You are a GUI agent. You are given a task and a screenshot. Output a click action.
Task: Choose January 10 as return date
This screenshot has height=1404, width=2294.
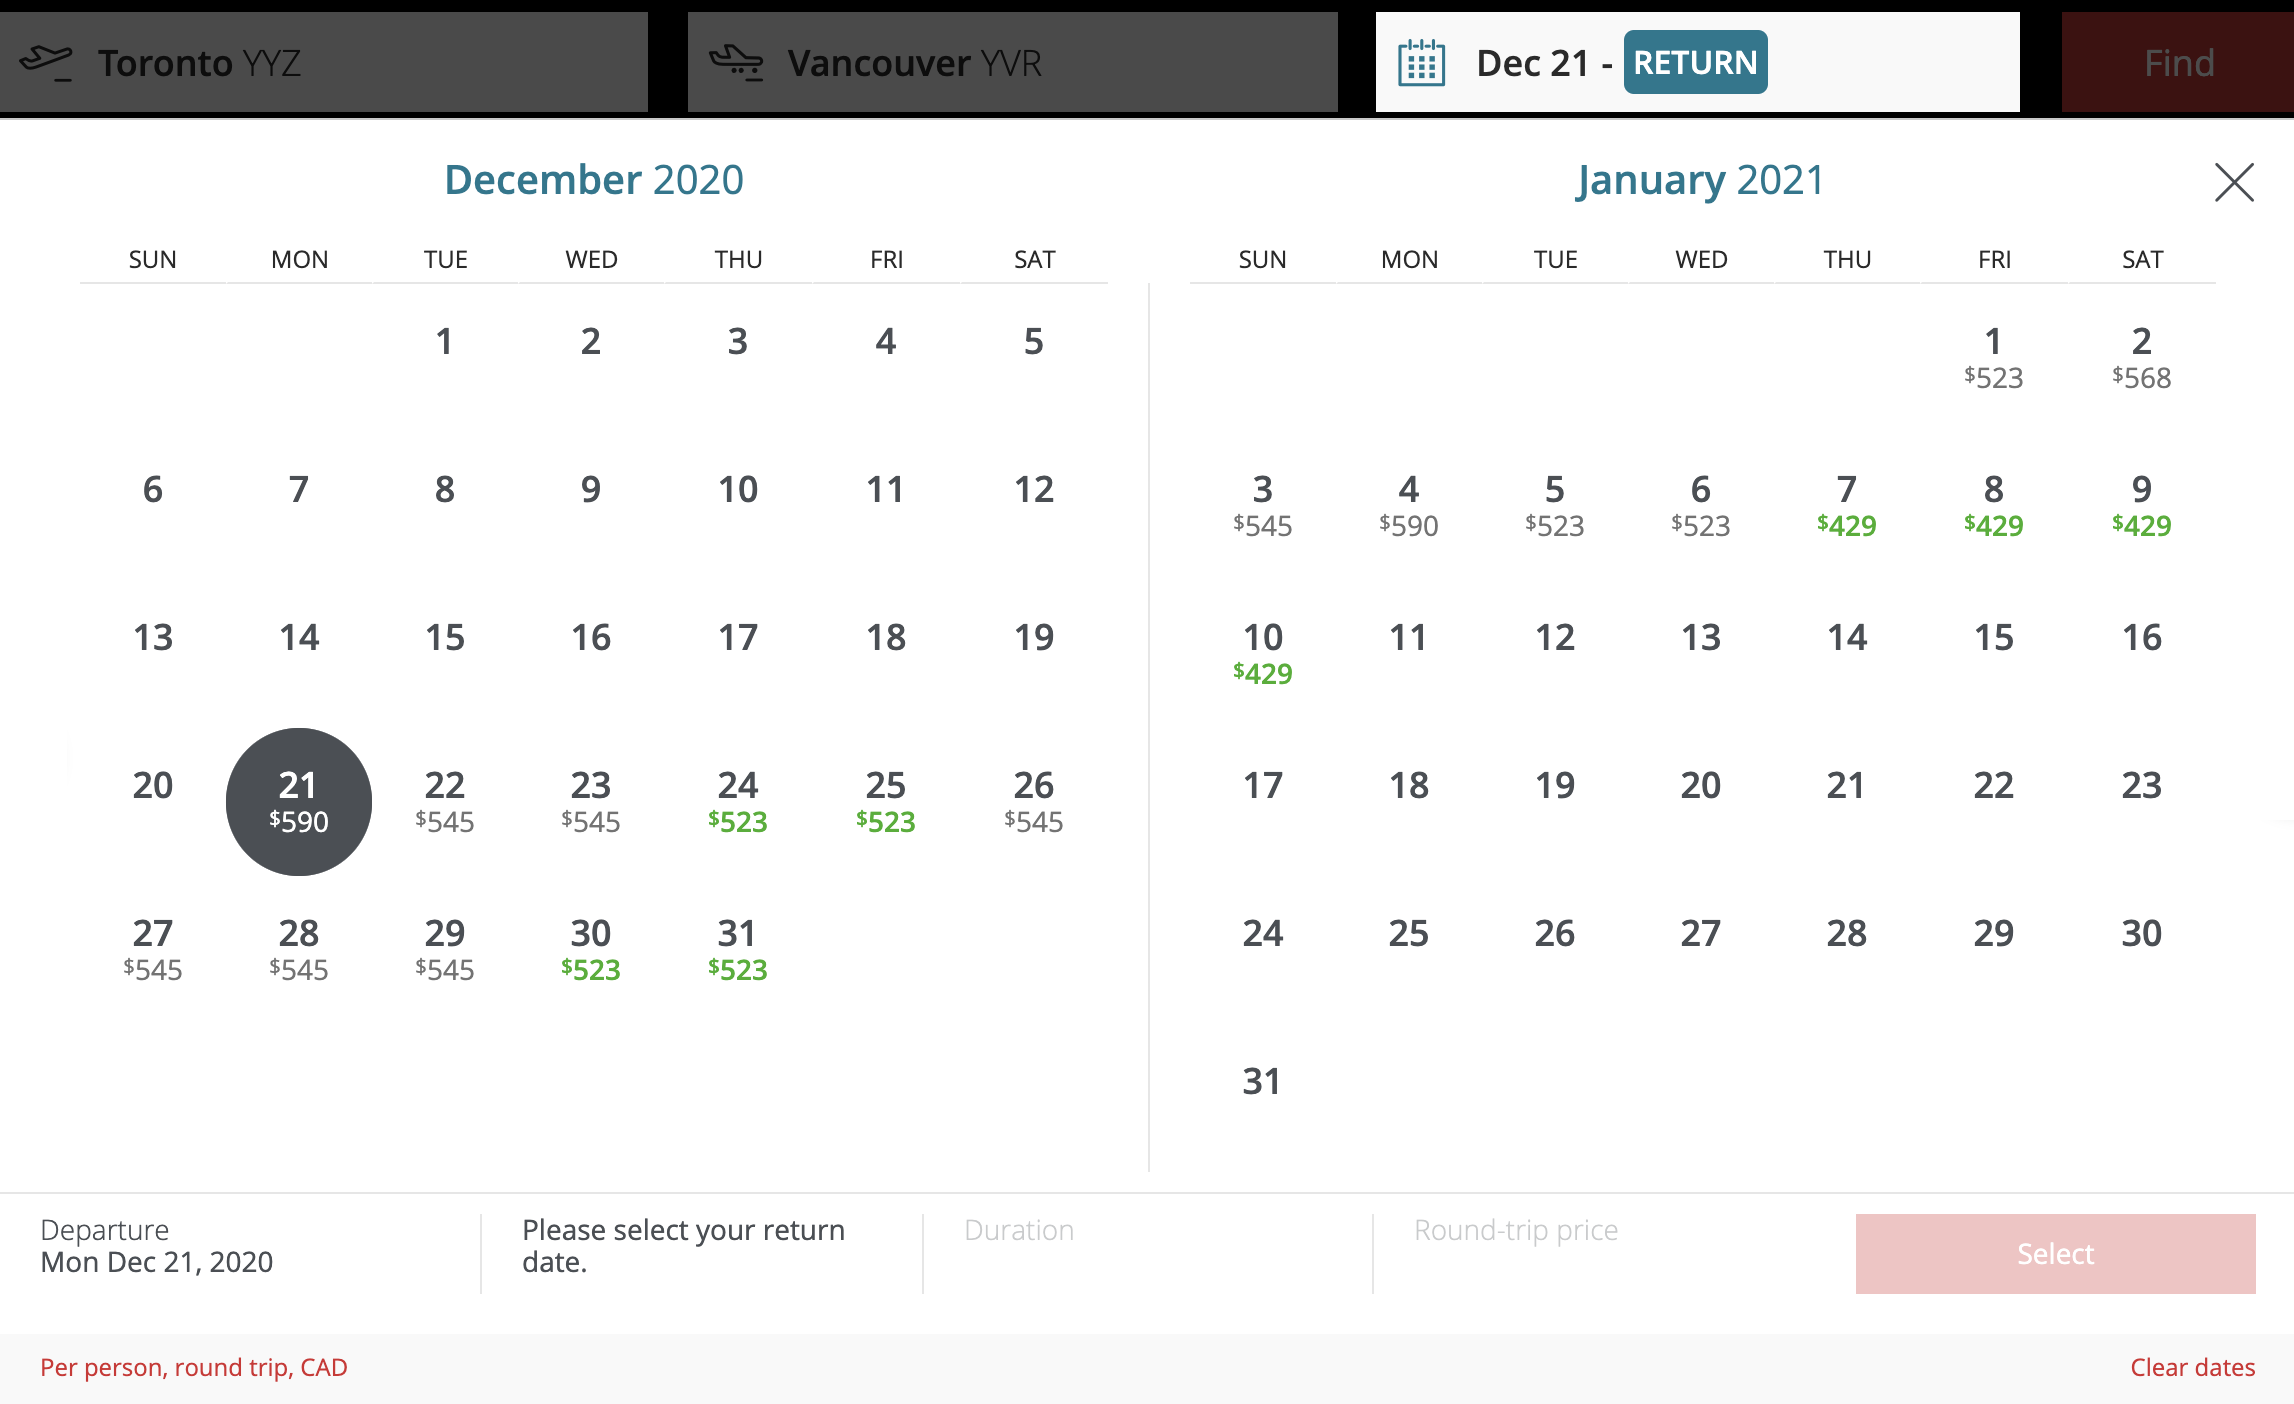pyautogui.click(x=1263, y=653)
